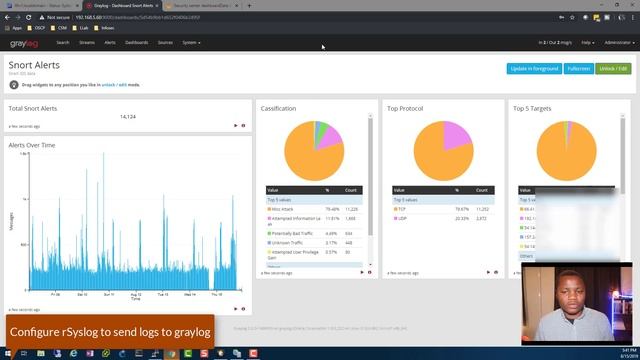640x360 pixels.
Task: Click the Top 5 Targets pie chart
Action: pyautogui.click(x=567, y=151)
